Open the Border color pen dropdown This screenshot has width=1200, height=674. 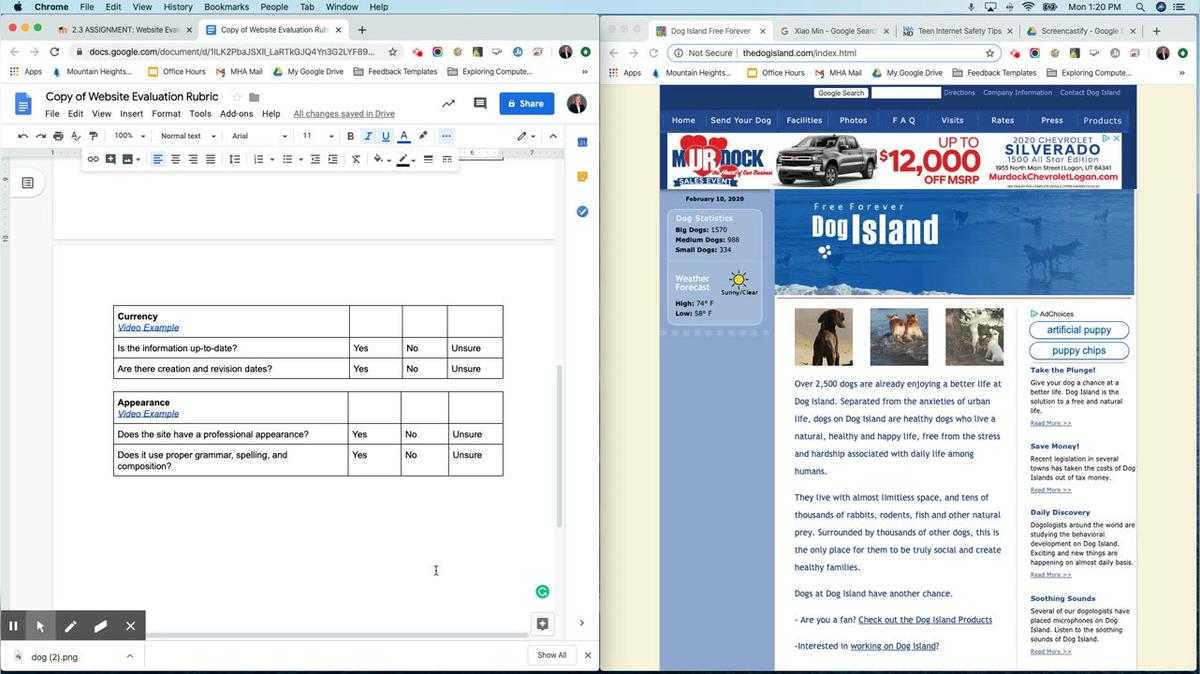click(406, 159)
